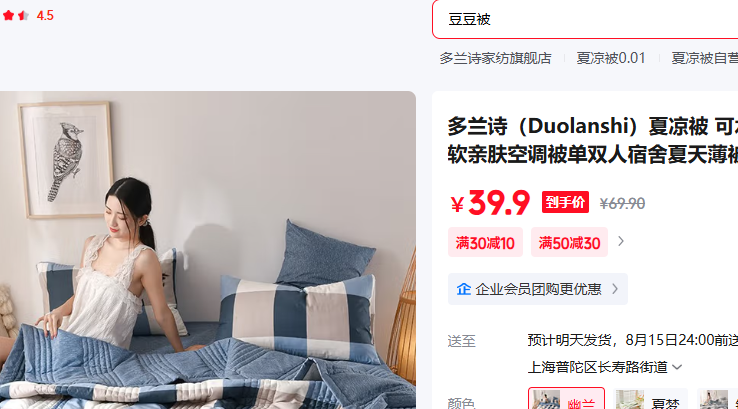Claim the 满30减10 coupon

pos(485,242)
